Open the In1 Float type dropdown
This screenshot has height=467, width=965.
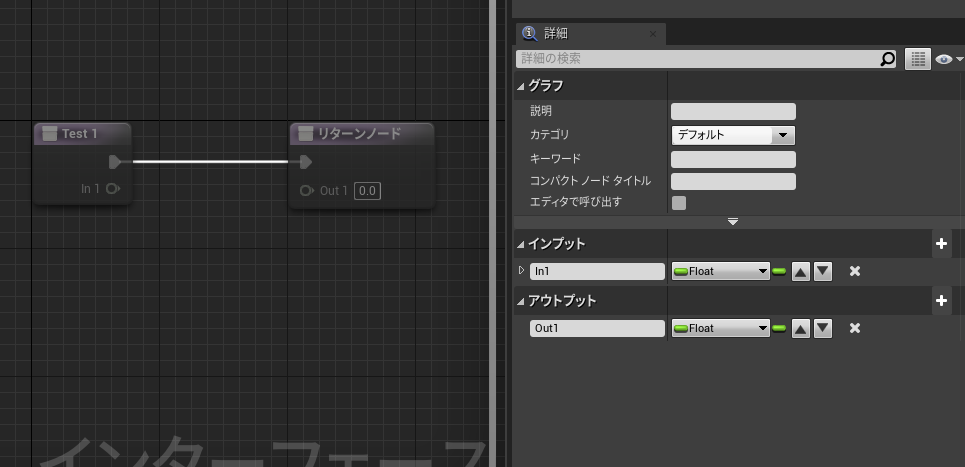pos(721,271)
